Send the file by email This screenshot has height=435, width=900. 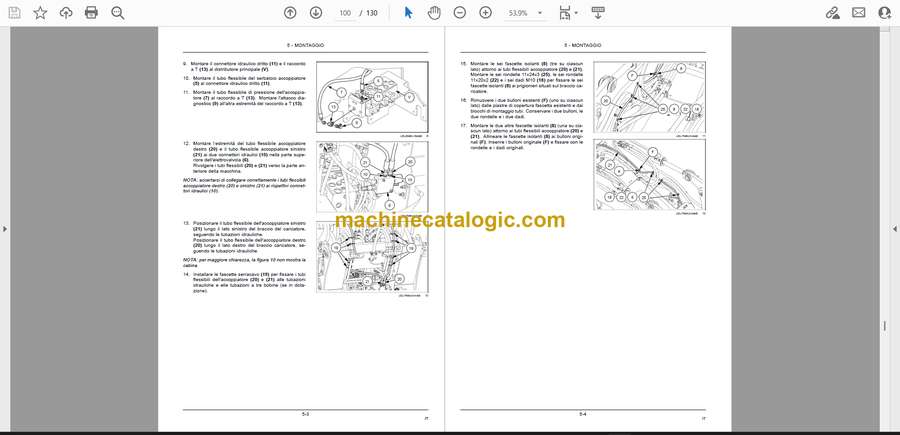[x=859, y=13]
